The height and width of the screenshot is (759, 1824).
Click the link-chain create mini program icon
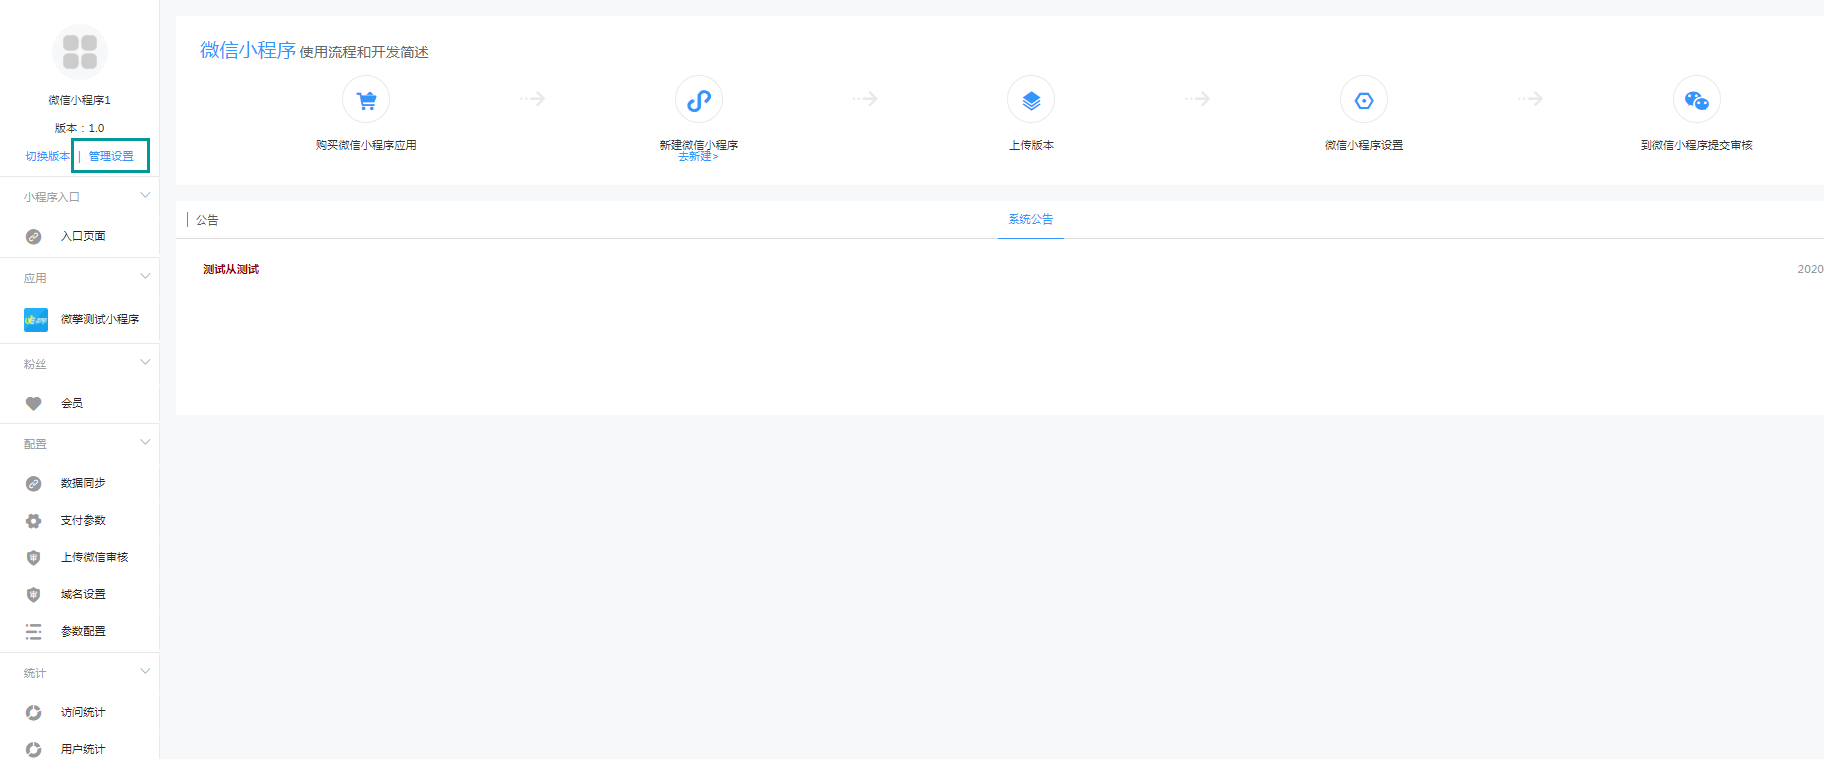tap(699, 100)
